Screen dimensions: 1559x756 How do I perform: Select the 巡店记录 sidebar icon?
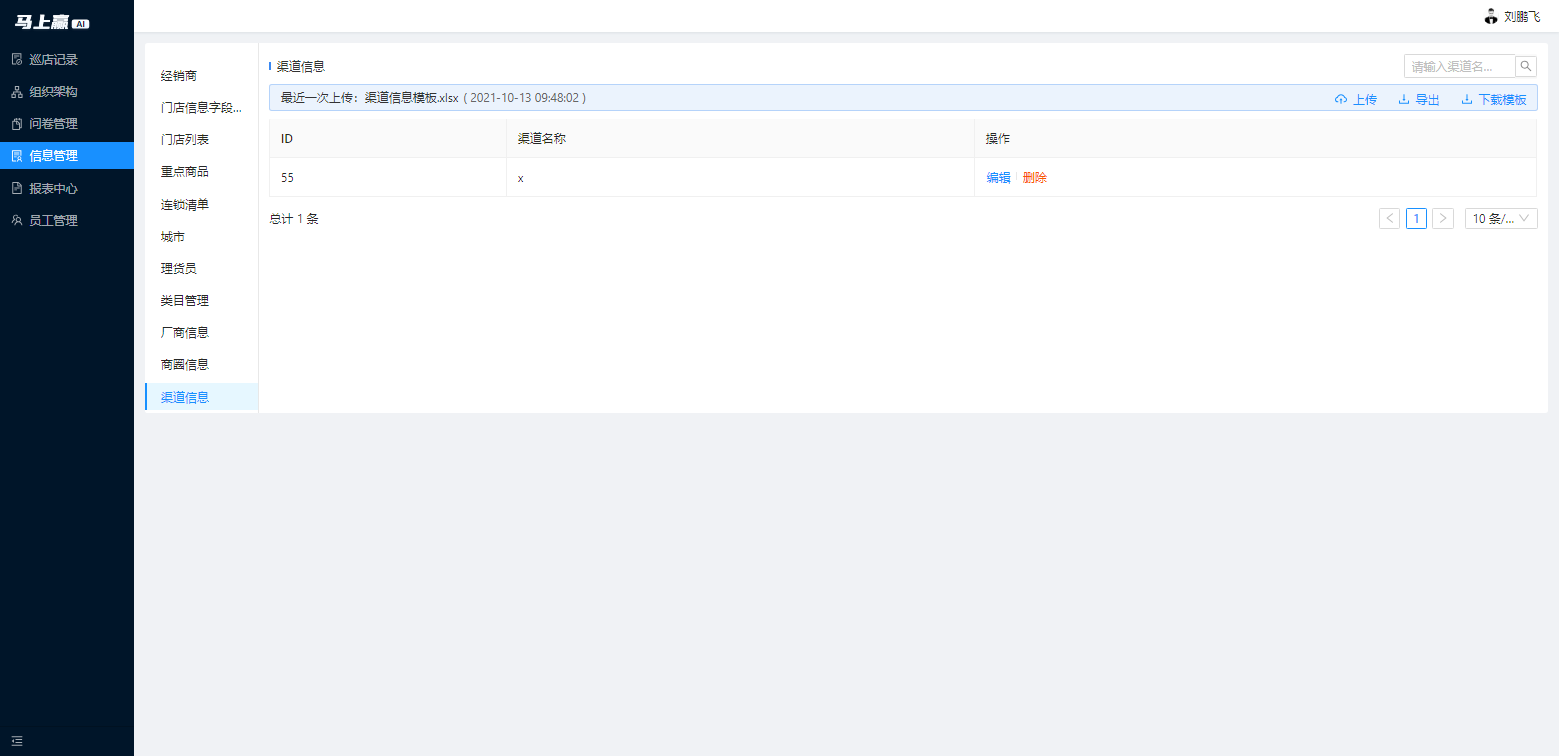pos(14,59)
